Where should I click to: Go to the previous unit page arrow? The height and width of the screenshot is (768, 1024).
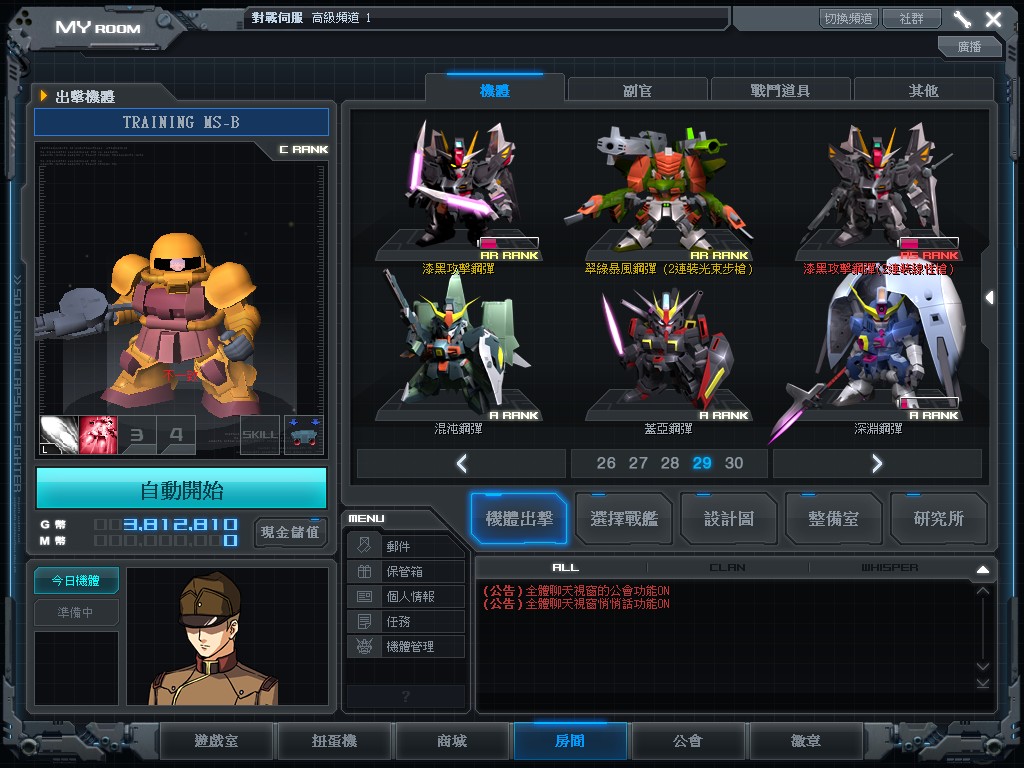(x=461, y=464)
